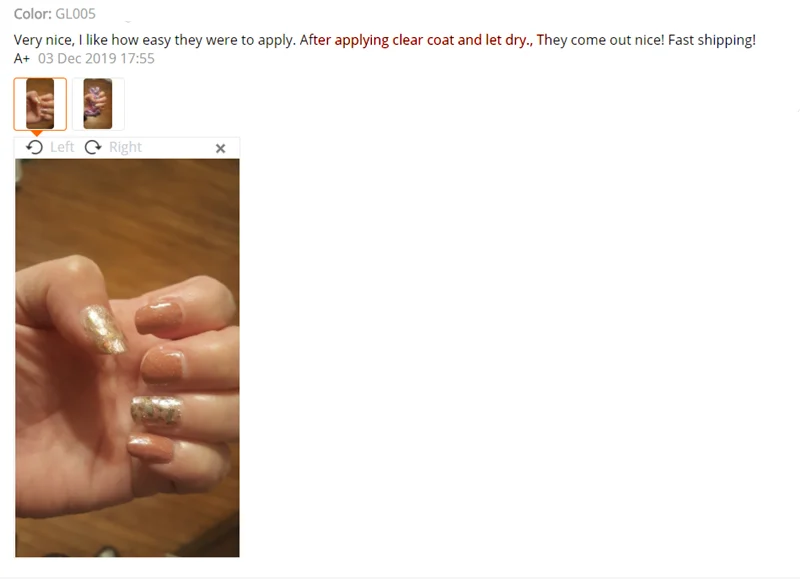
Task: Click "They come out nice!" text
Action: point(601,40)
